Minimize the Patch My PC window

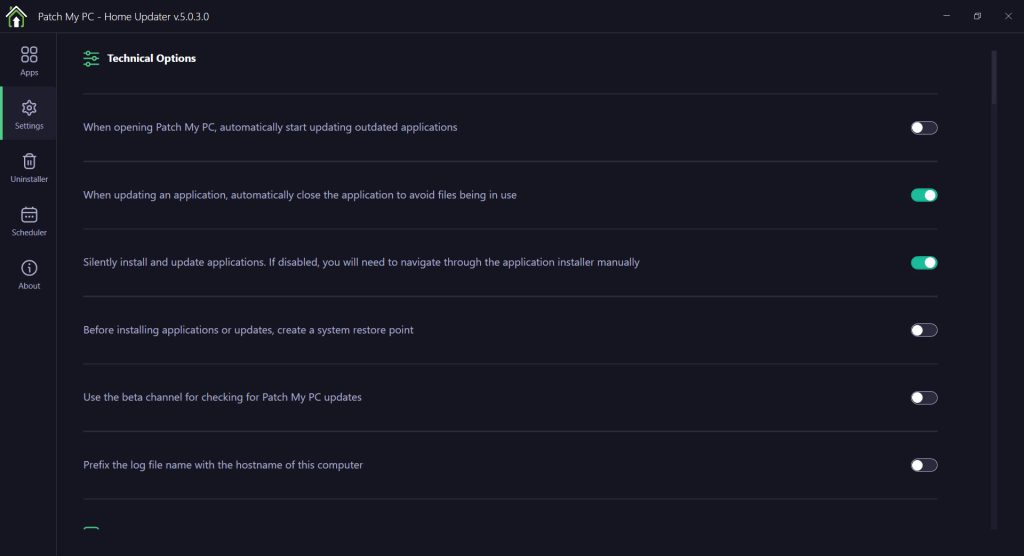(x=946, y=16)
